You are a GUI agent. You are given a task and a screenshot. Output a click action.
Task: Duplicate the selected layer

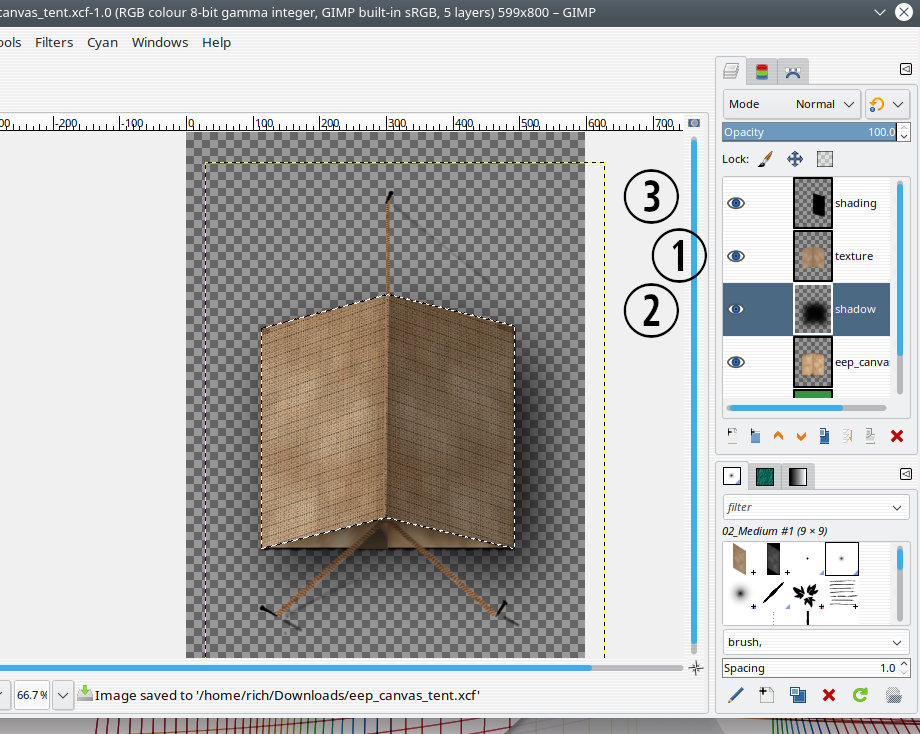point(824,436)
